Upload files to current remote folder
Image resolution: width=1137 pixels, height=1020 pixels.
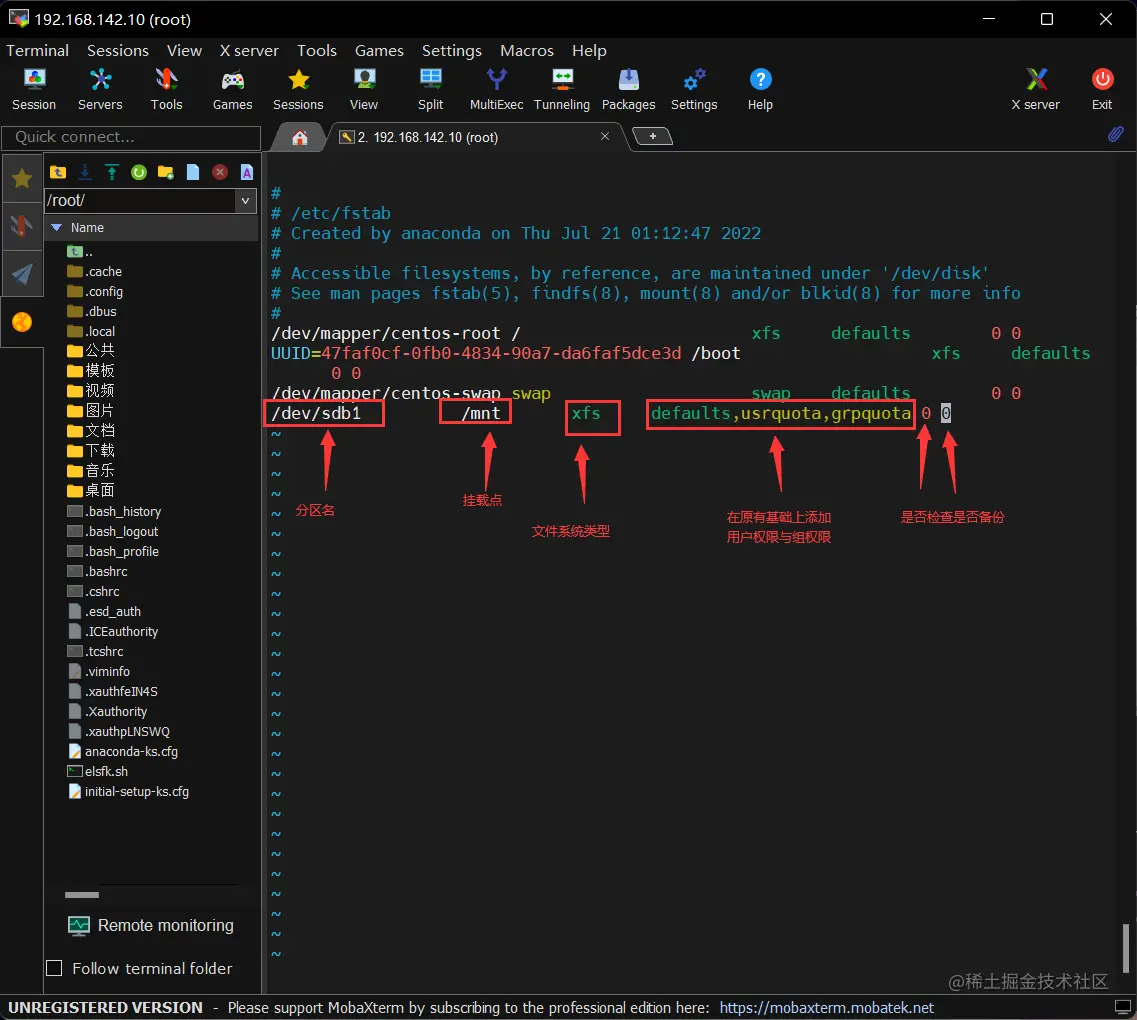coord(112,172)
